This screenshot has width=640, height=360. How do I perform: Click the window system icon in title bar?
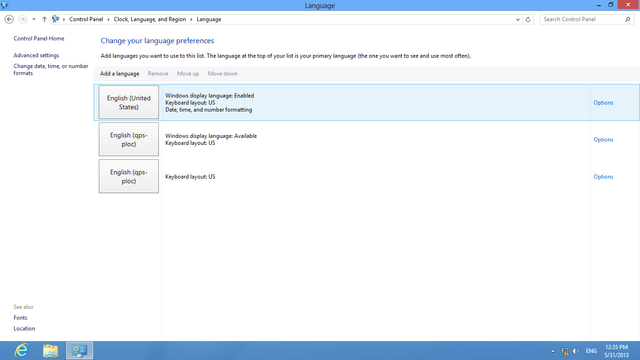pyautogui.click(x=5, y=5)
